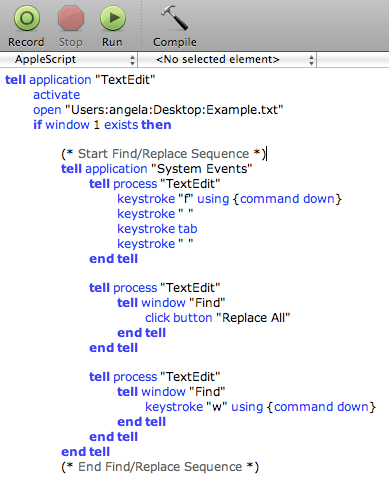389x482 pixels.
Task: Run the script with the green play icon
Action: pyautogui.click(x=113, y=18)
